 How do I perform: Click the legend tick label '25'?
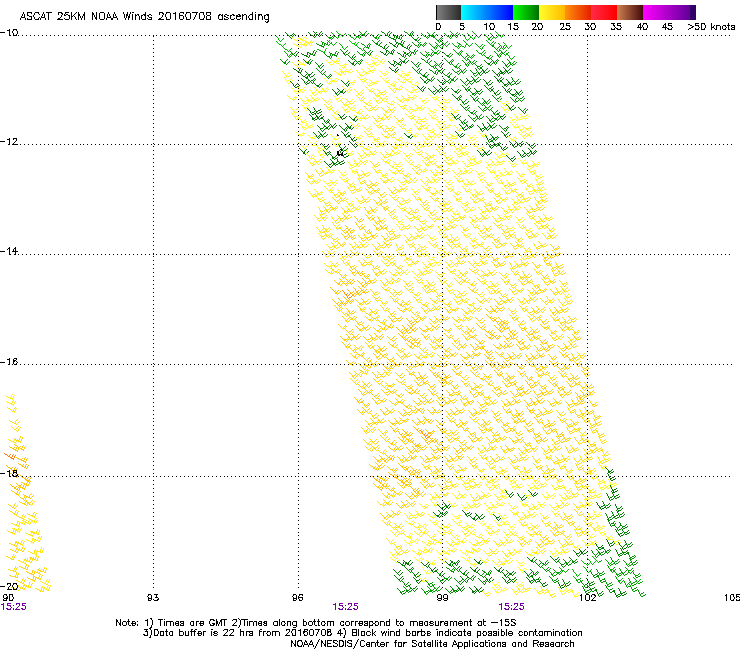click(565, 27)
